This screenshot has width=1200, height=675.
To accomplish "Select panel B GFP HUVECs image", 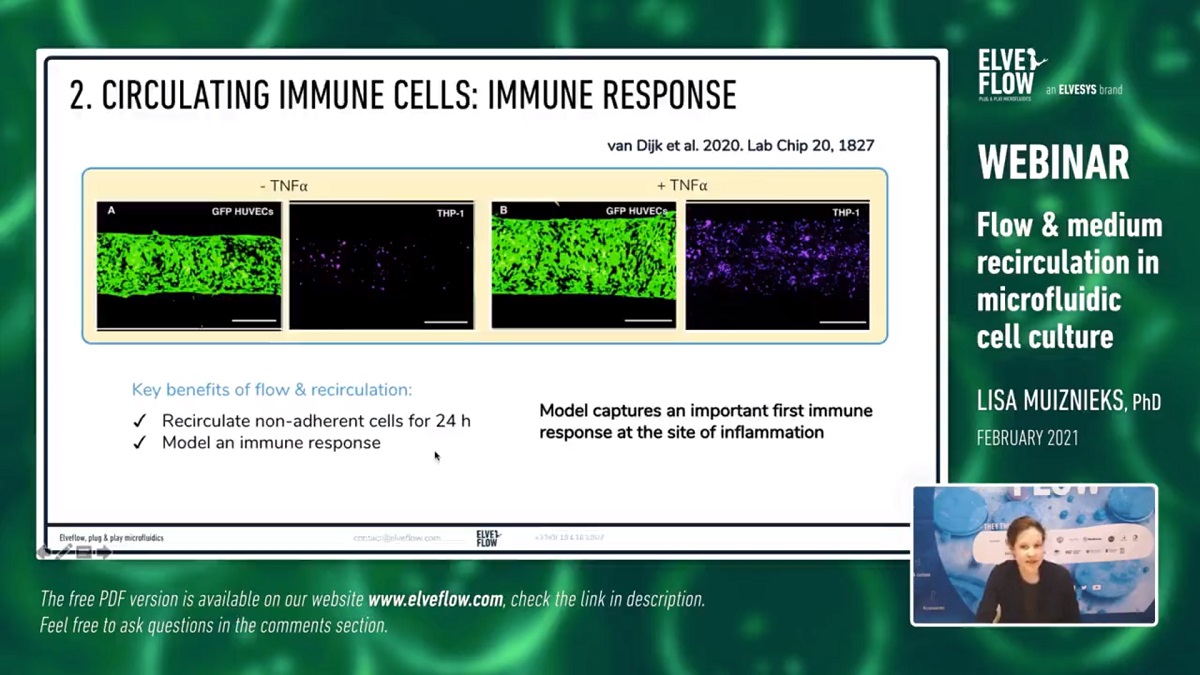I will pos(583,265).
